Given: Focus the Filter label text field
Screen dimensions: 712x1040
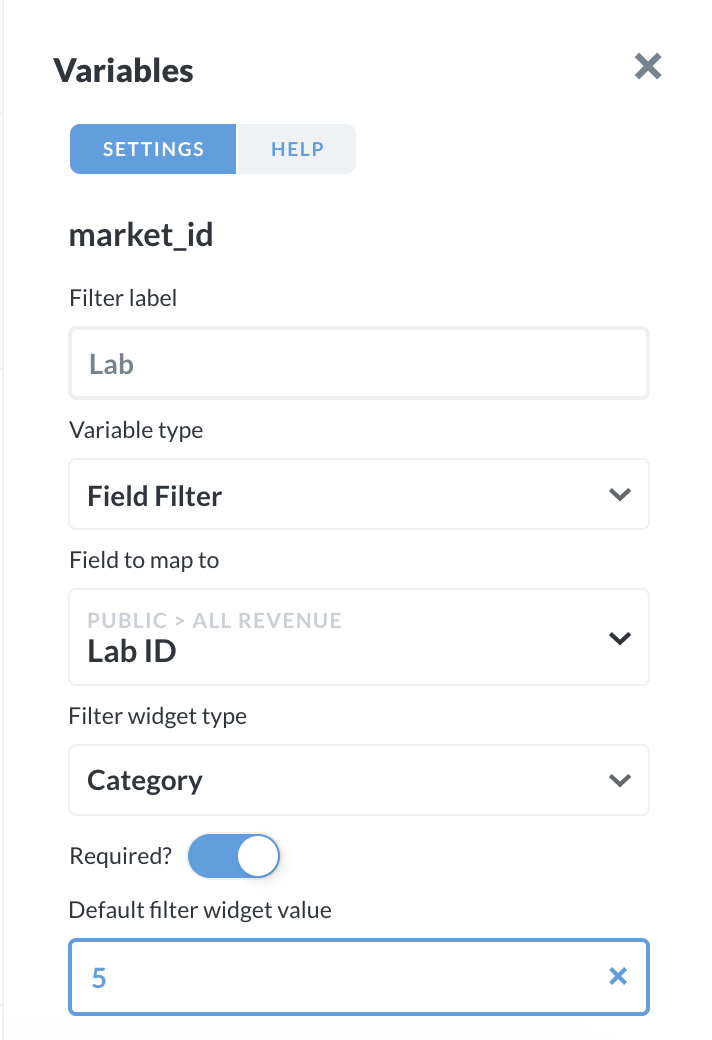Looking at the screenshot, I should pos(358,363).
